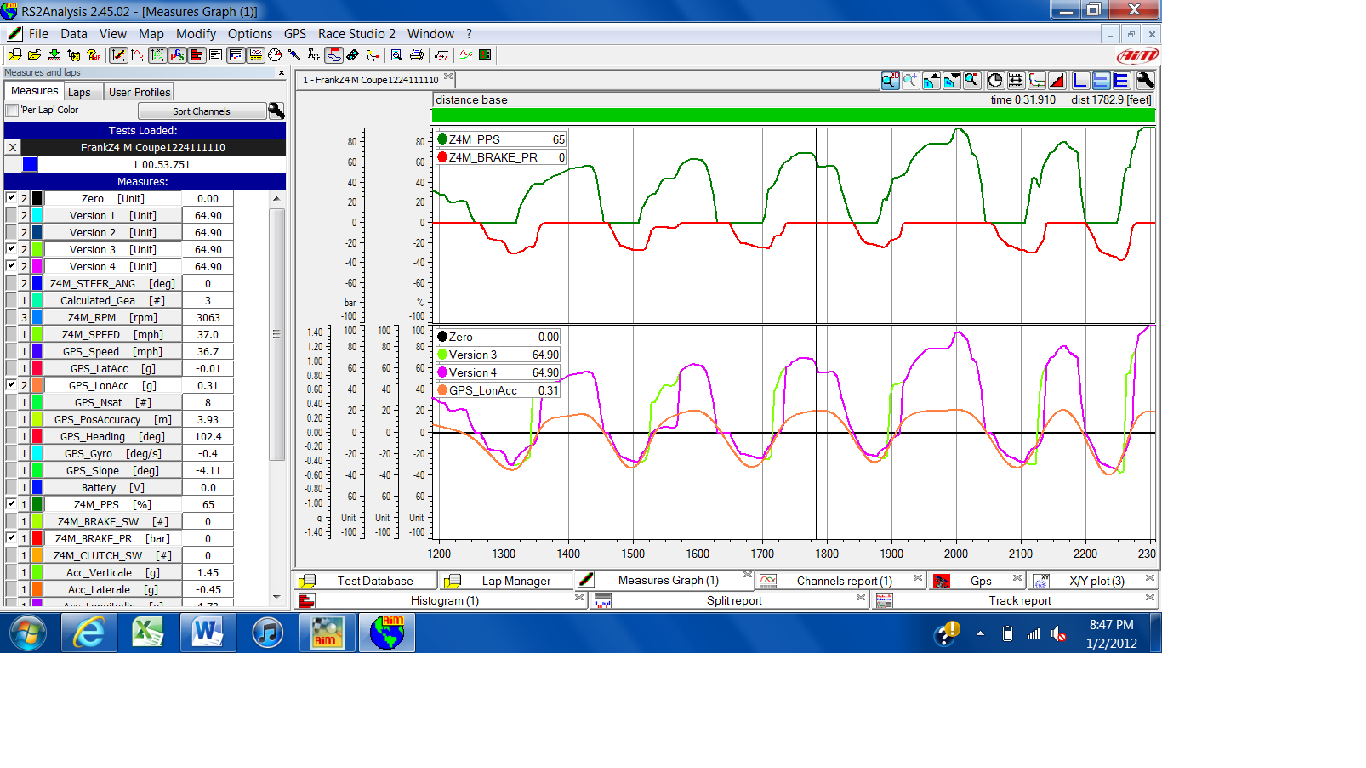Switch to the User Profiles tab
The height and width of the screenshot is (768, 1366).
click(x=139, y=92)
